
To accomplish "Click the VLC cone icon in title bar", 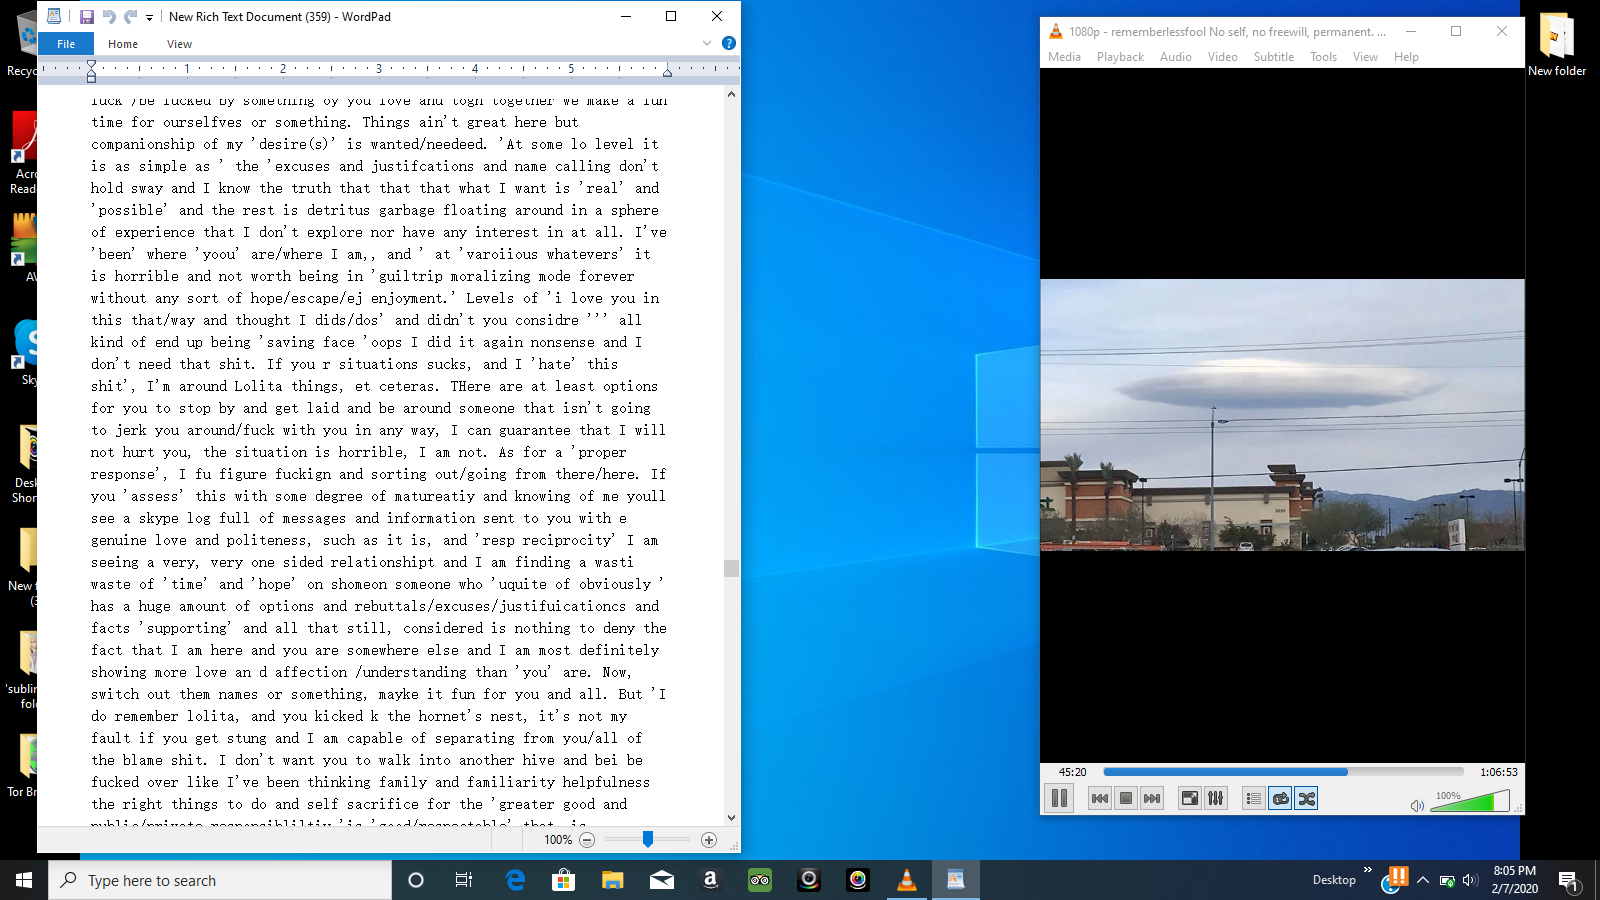I will pyautogui.click(x=1056, y=32).
